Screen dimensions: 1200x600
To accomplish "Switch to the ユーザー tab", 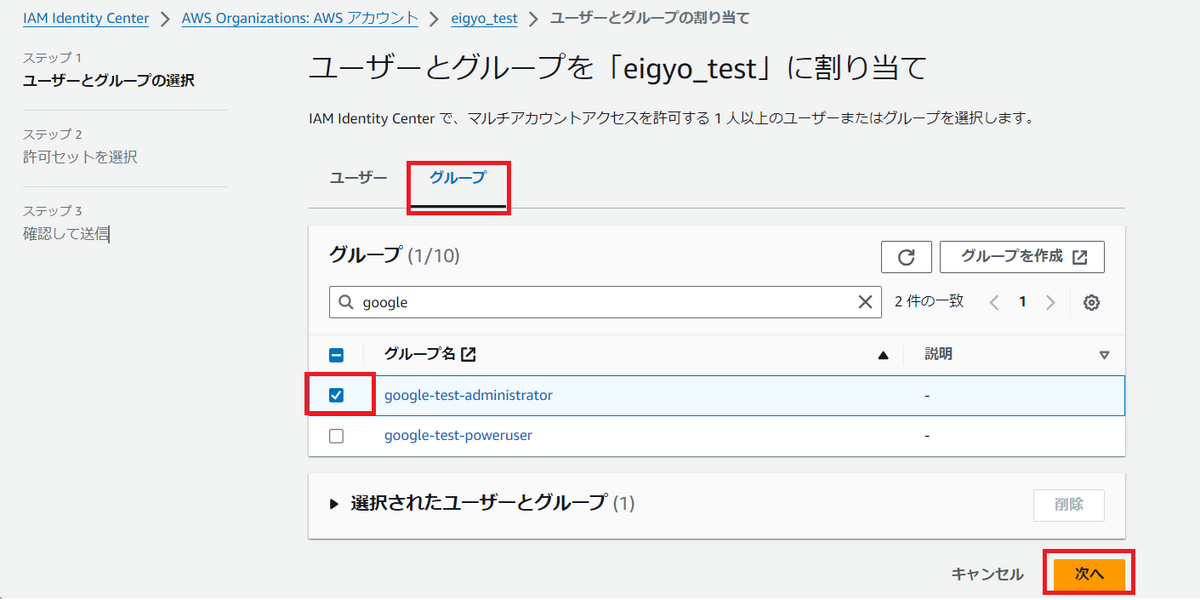I will tap(358, 178).
